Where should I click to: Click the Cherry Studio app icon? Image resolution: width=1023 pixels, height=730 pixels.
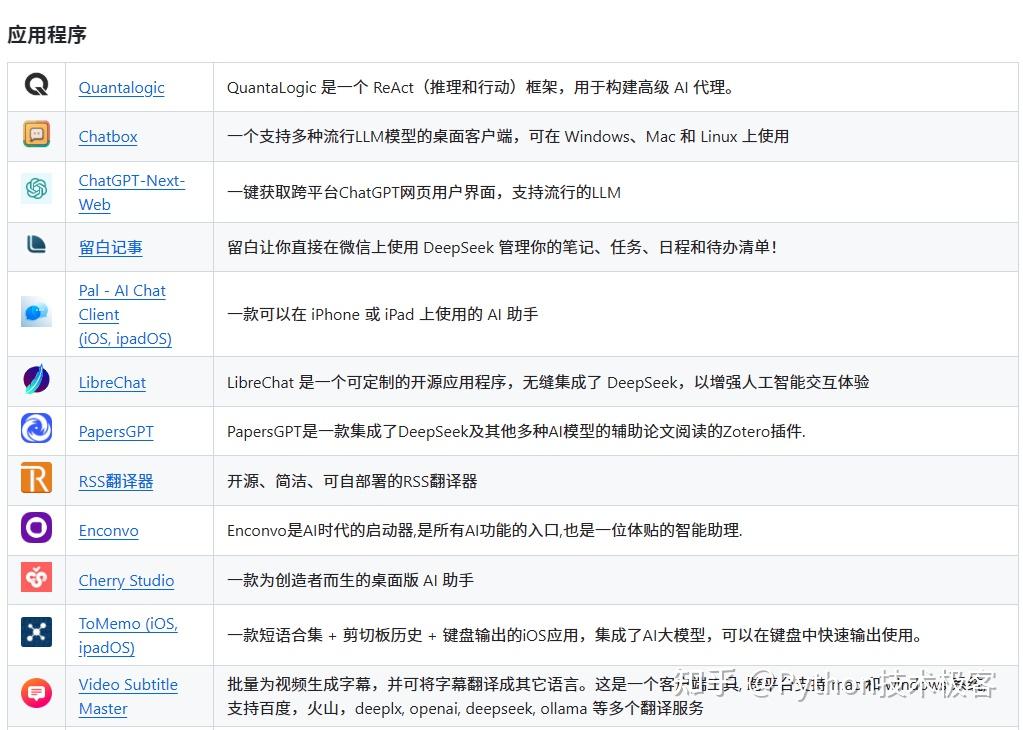point(37,576)
